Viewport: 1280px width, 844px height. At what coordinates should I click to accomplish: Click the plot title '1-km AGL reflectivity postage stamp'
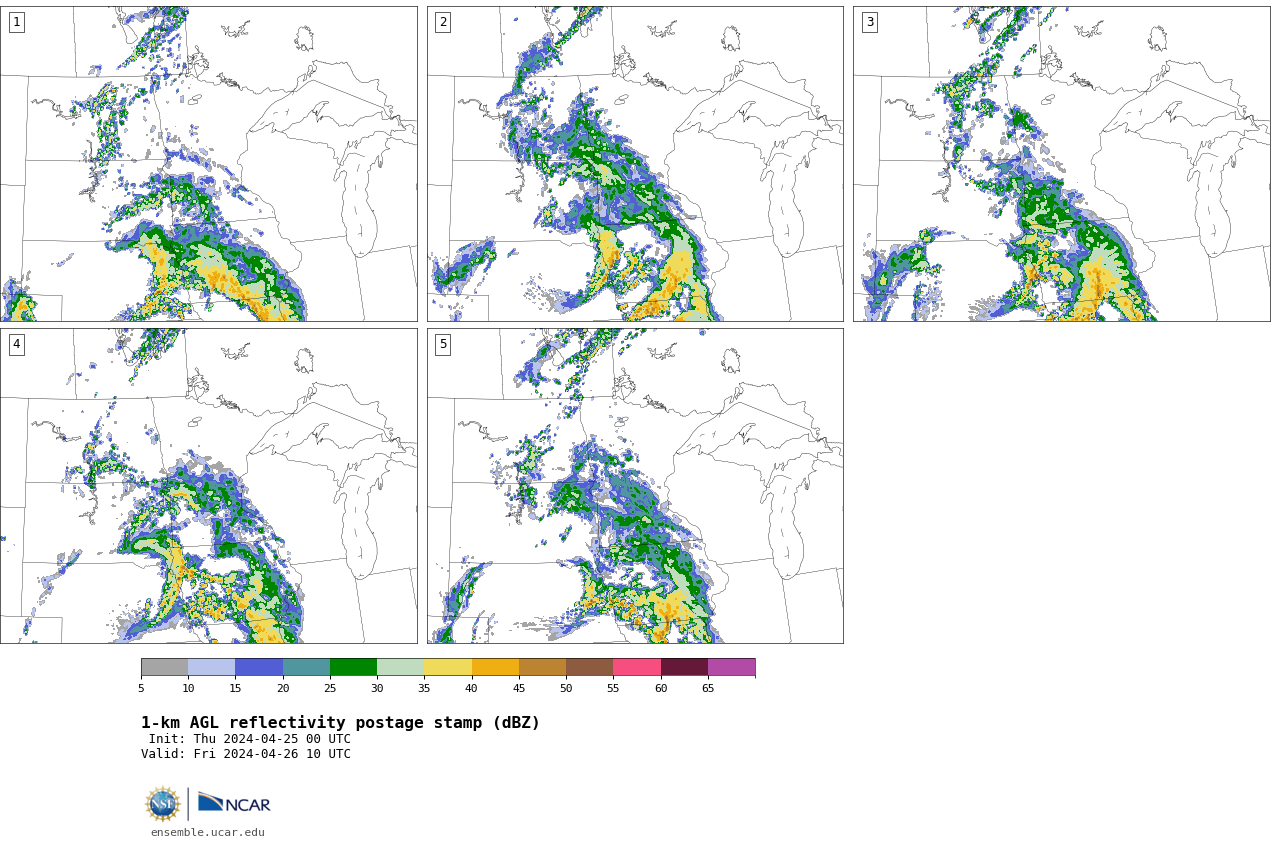tap(340, 723)
